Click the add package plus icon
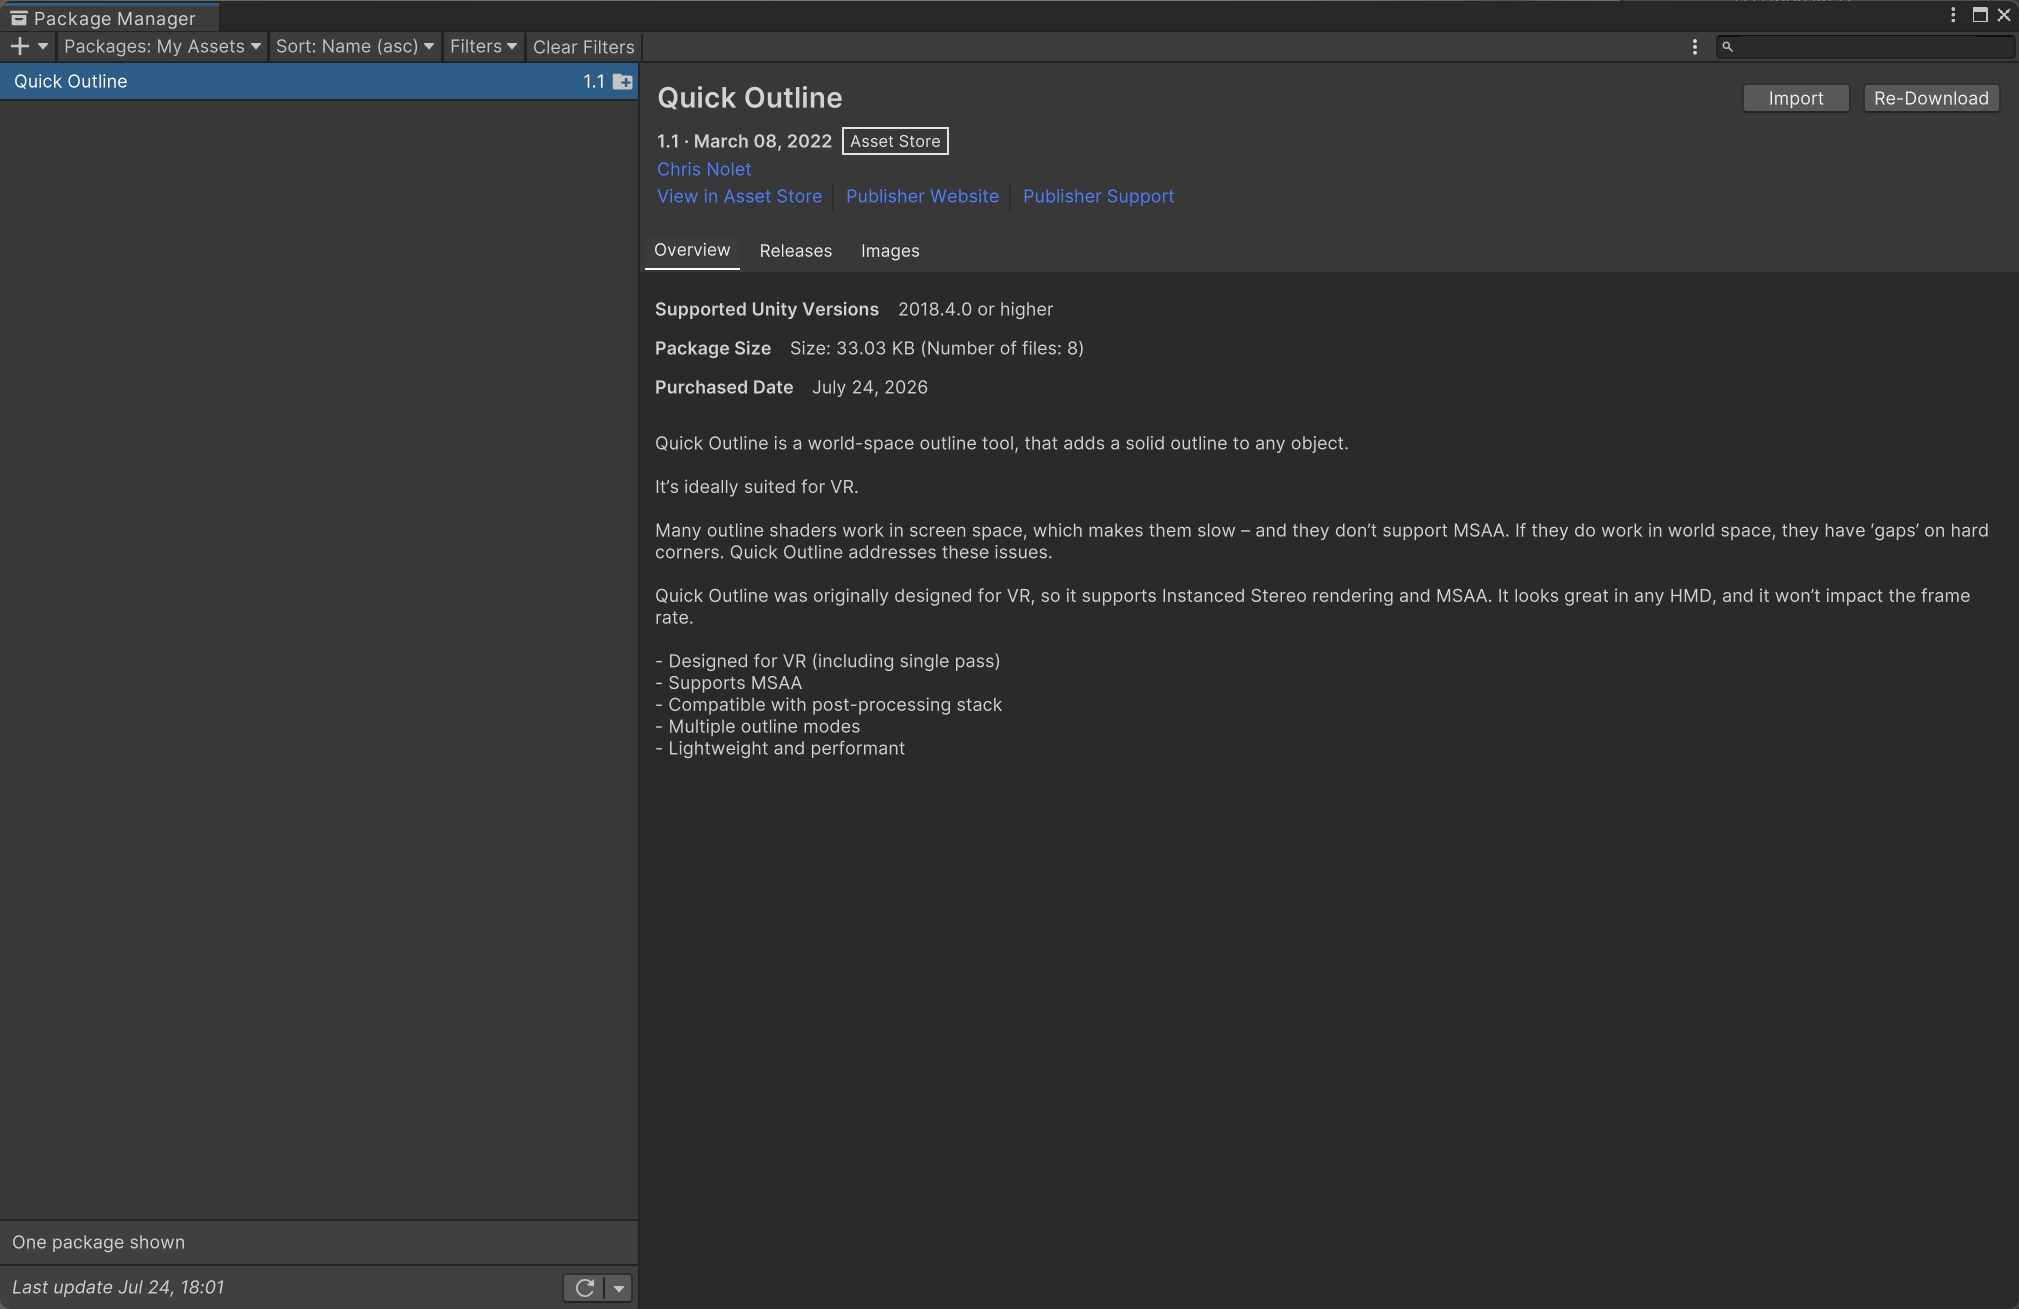This screenshot has height=1309, width=2019. click(x=19, y=46)
